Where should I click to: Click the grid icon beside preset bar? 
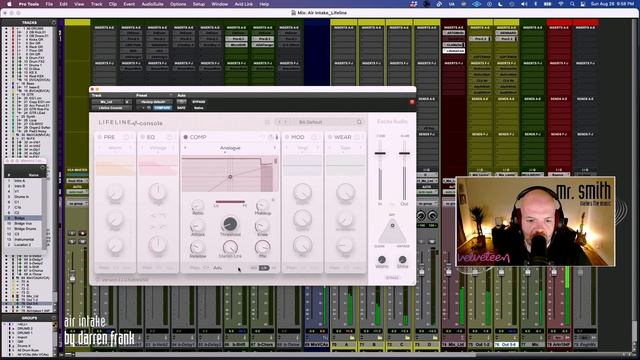[267, 122]
